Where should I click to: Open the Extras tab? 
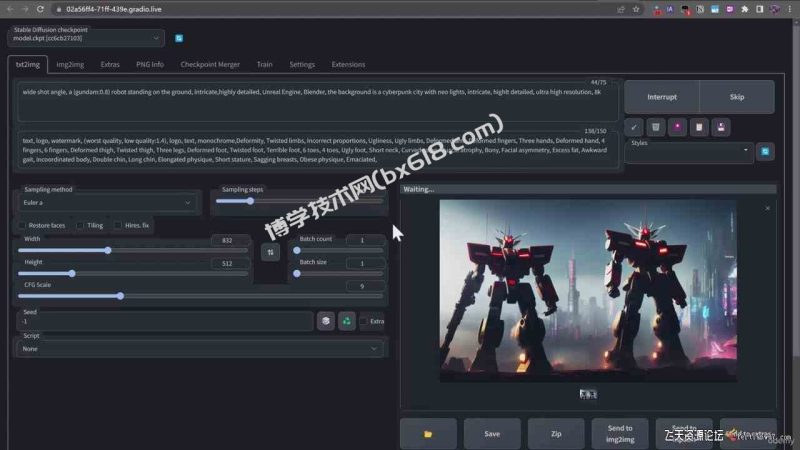click(110, 65)
